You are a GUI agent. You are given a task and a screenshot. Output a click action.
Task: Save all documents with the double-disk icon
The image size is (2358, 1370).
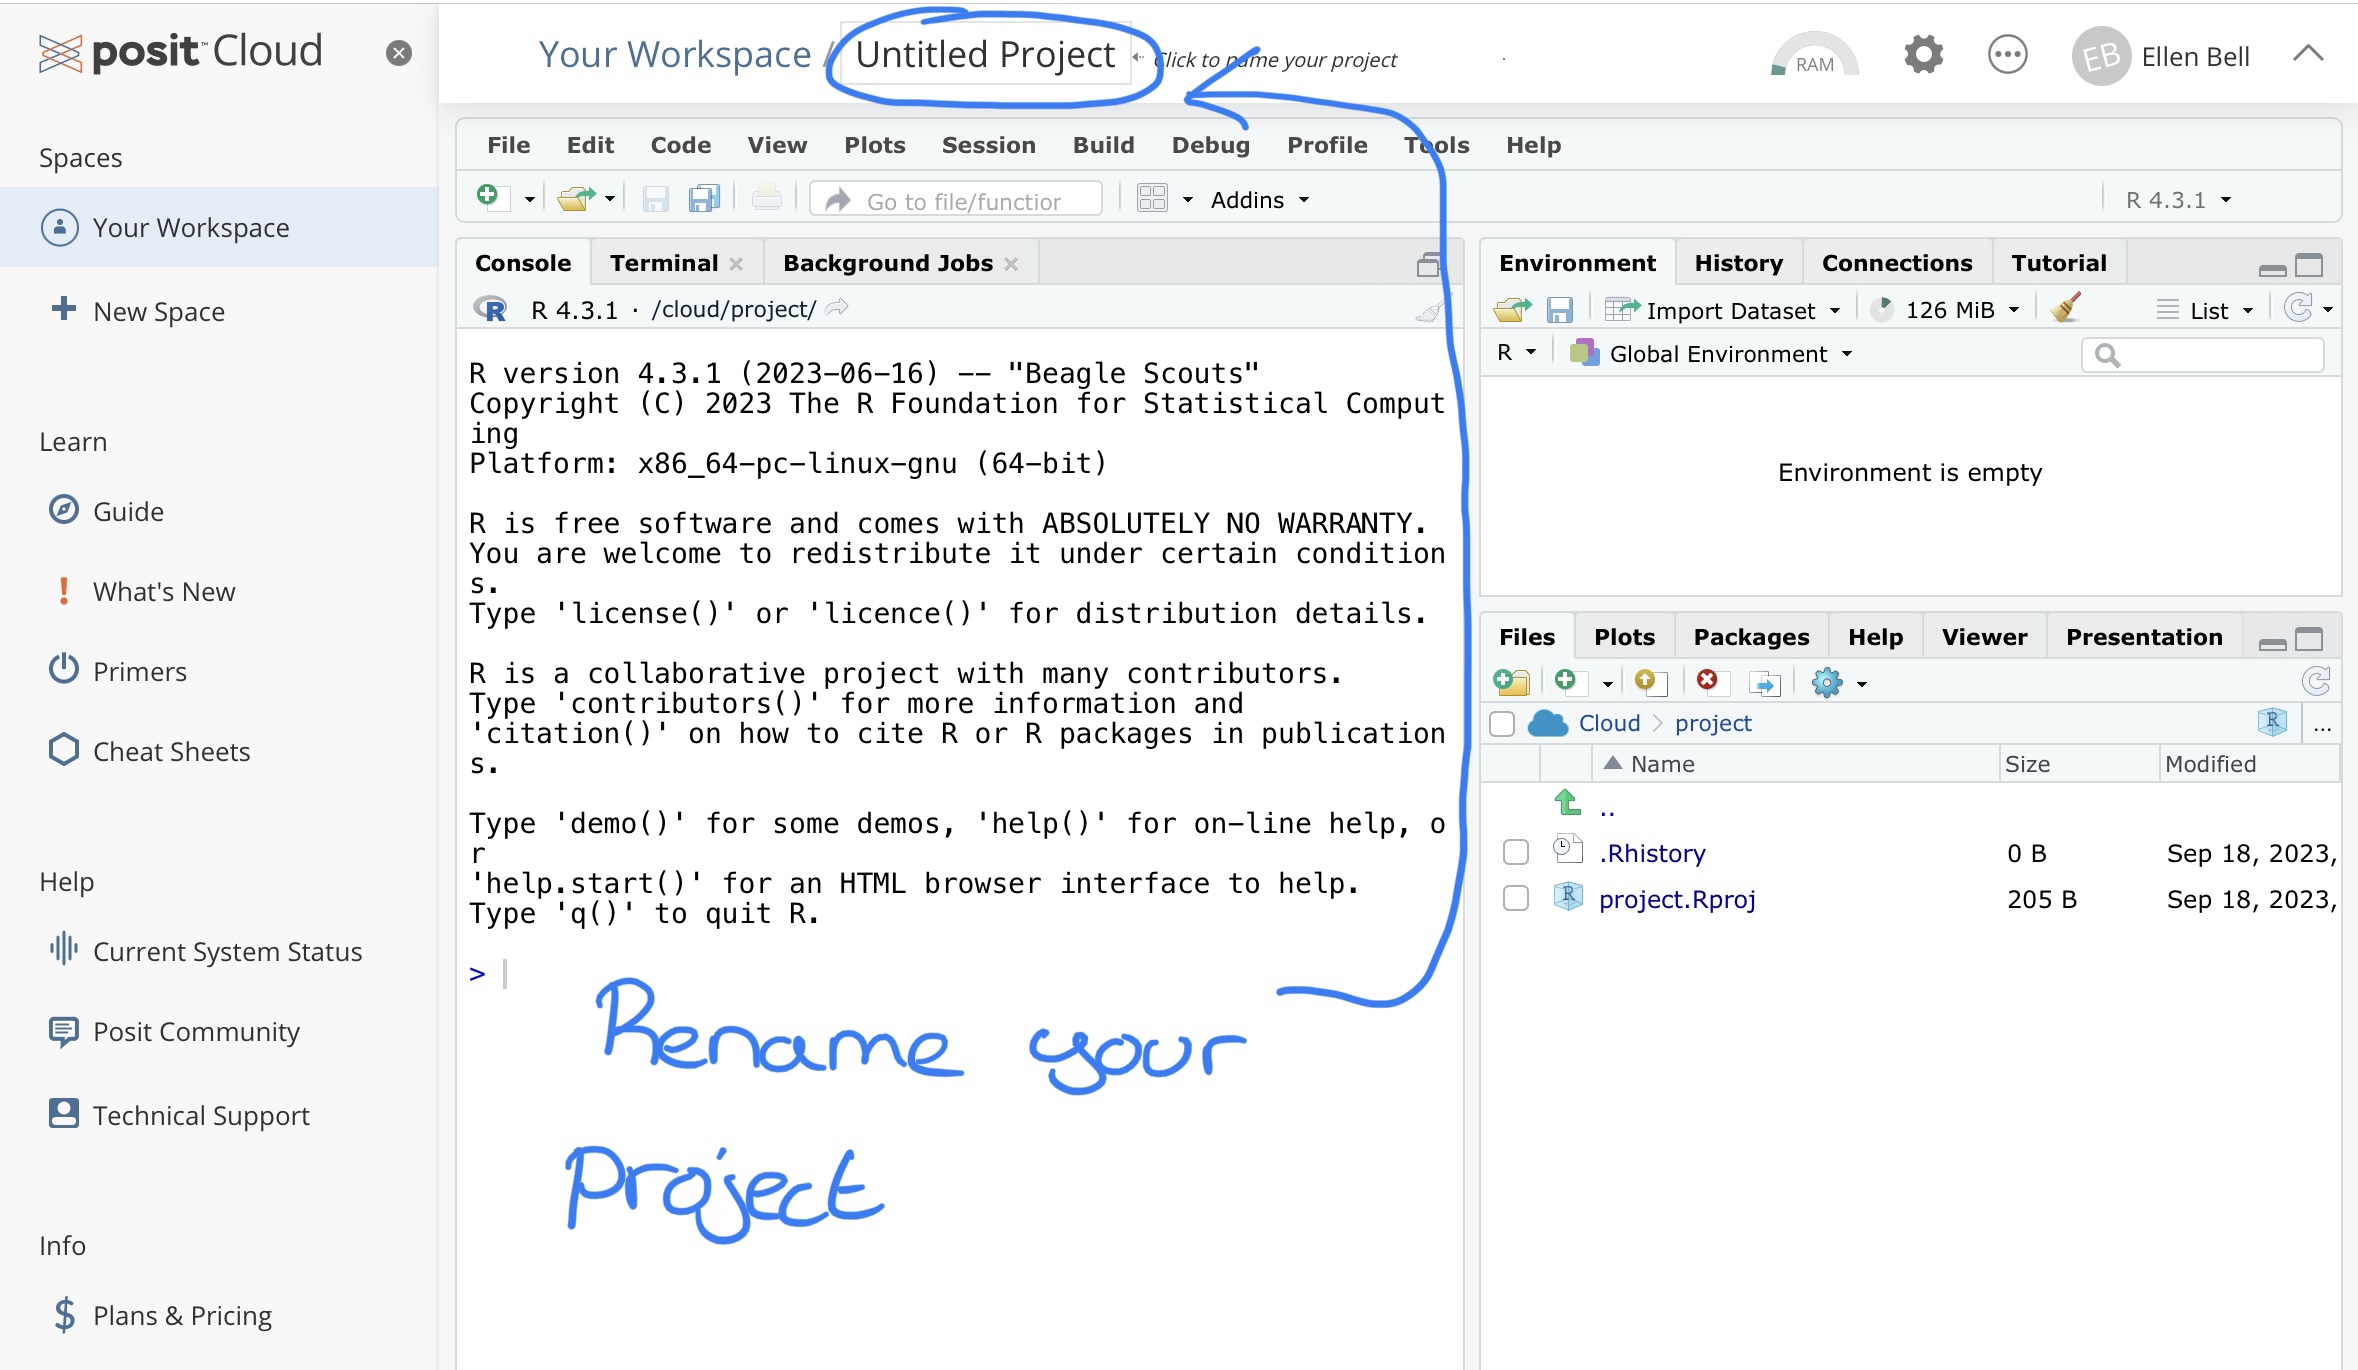tap(704, 197)
